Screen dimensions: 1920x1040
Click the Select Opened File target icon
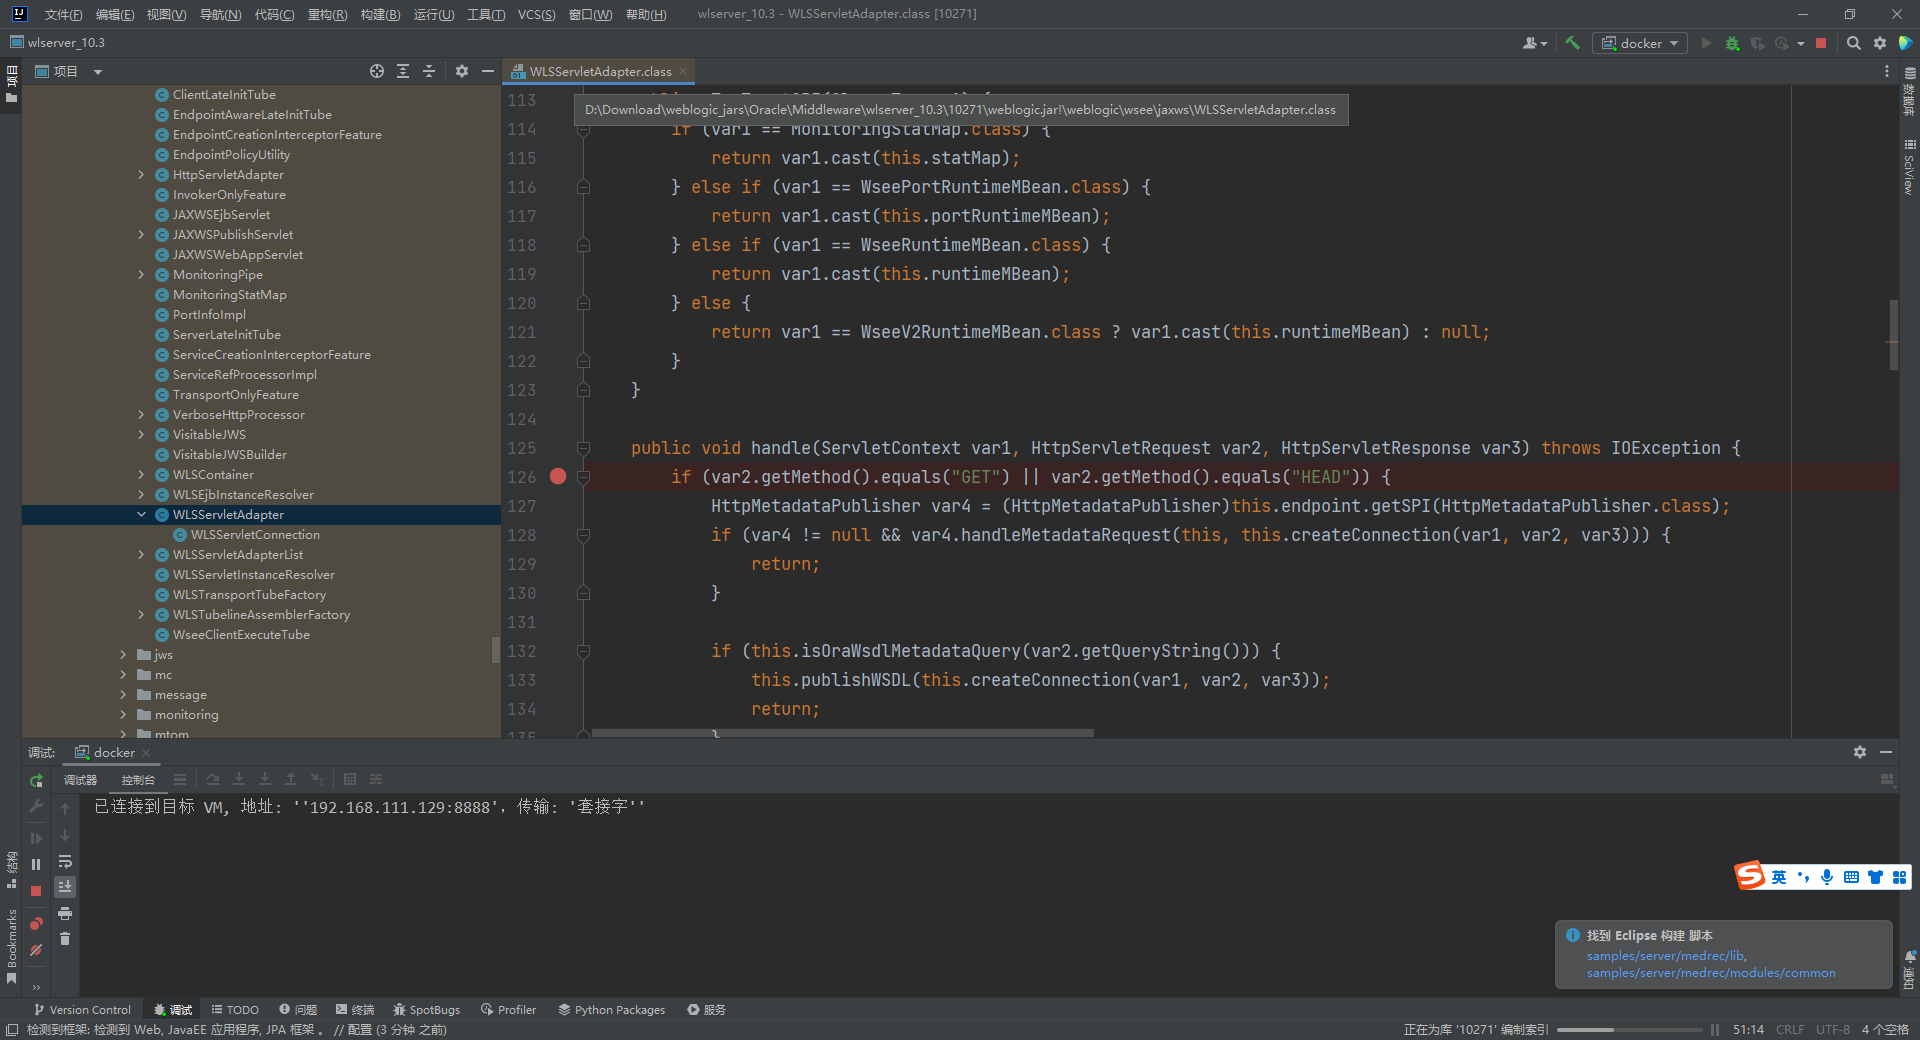pyautogui.click(x=377, y=71)
